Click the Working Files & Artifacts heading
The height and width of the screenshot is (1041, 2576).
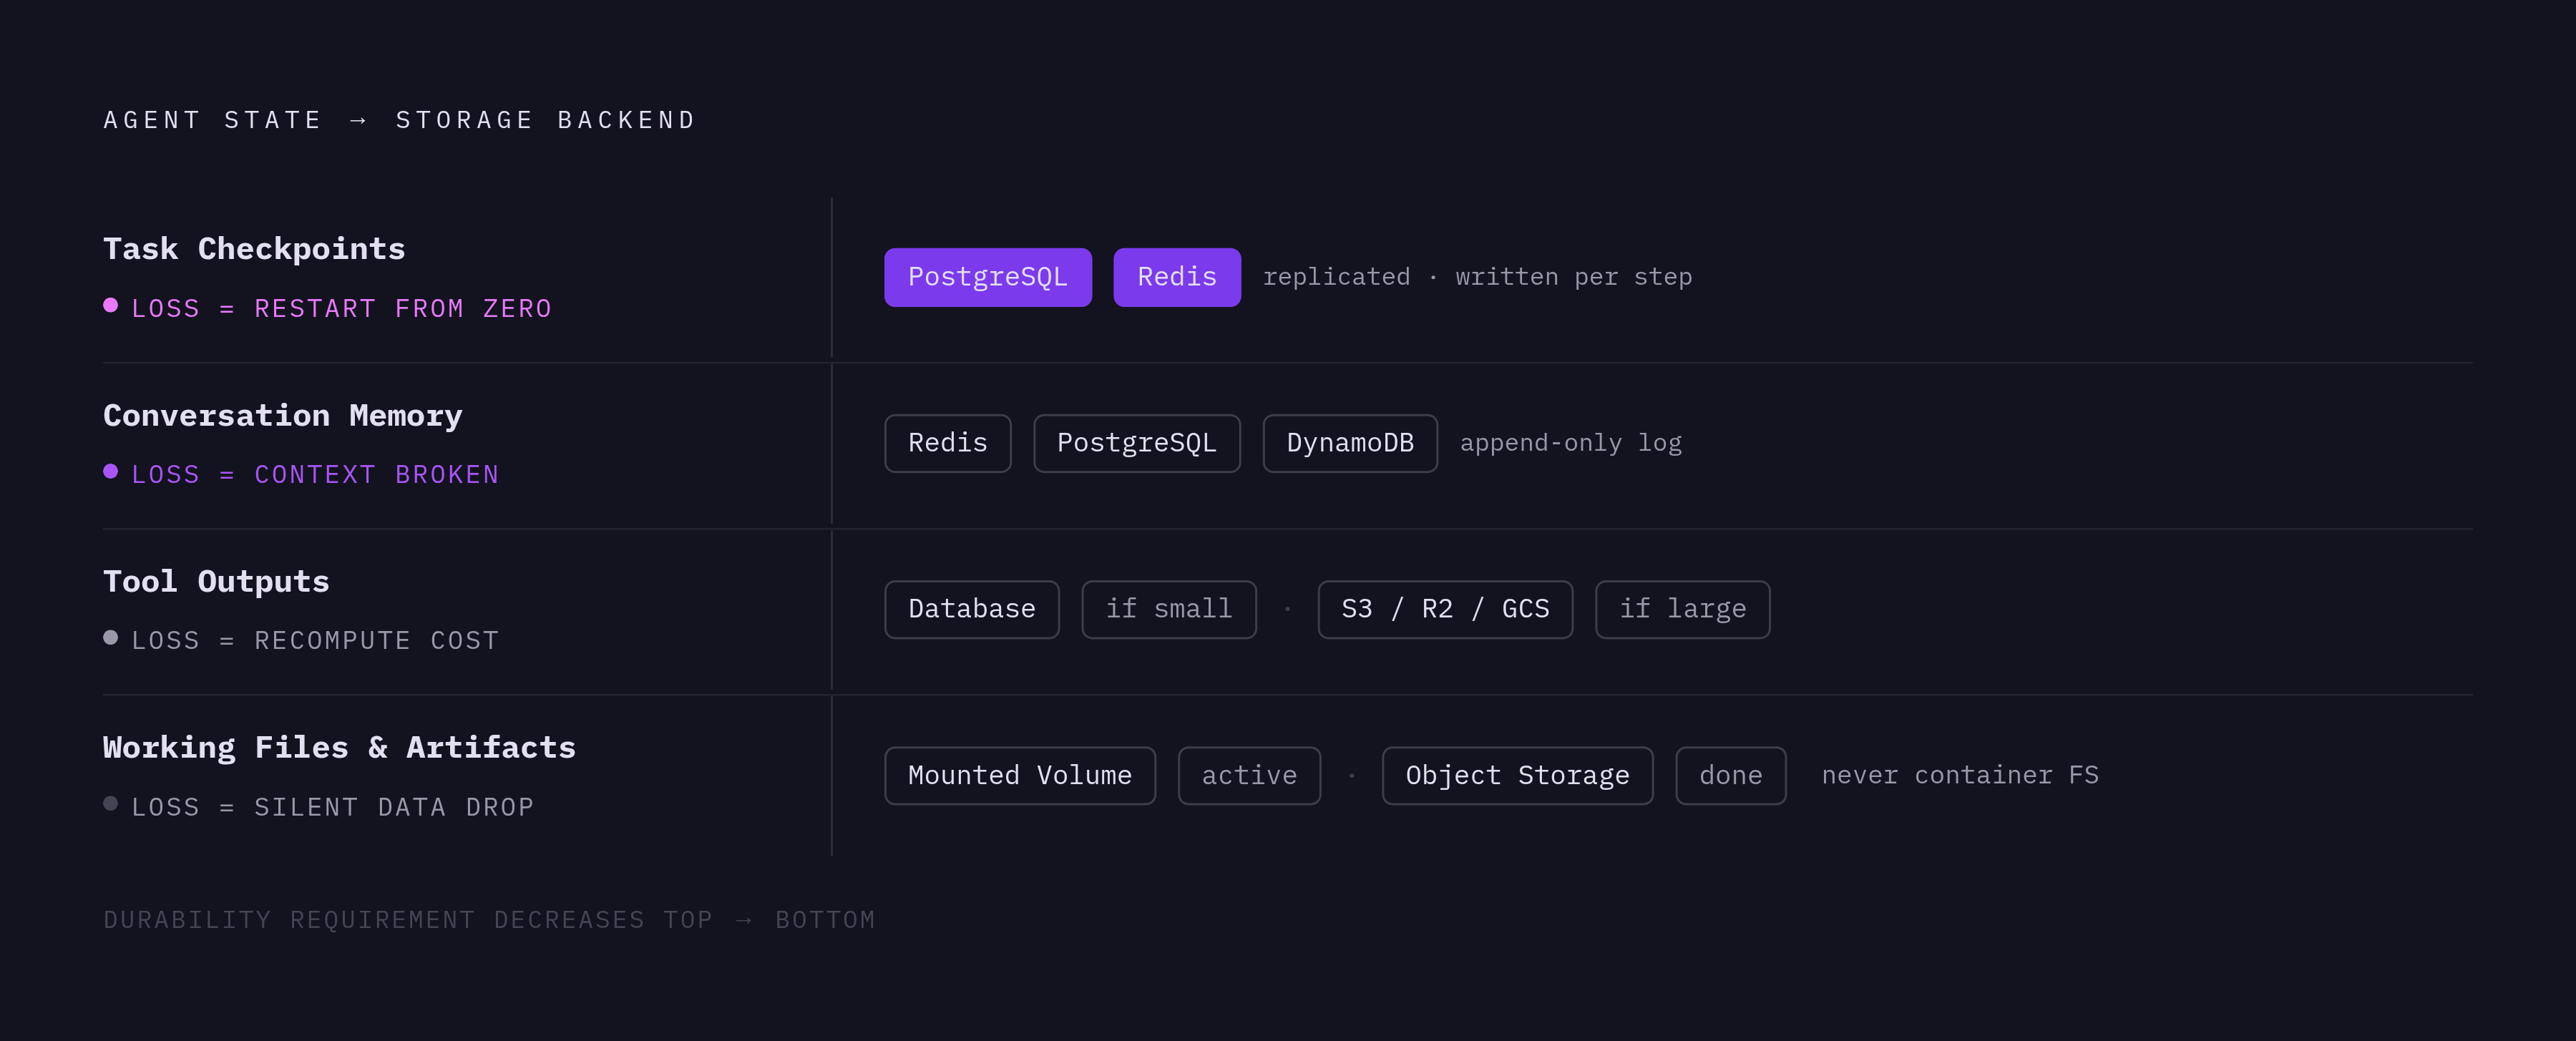click(x=339, y=747)
